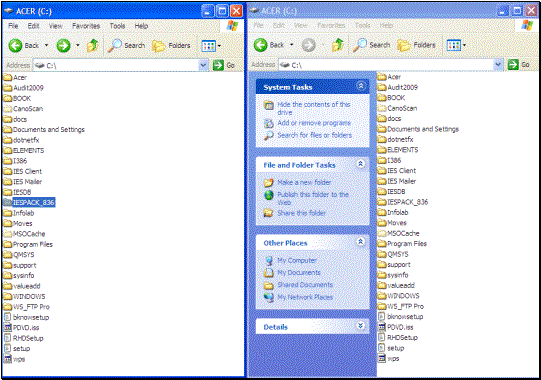Open address bar dropdown in left window
This screenshot has width=541, height=380.
click(204, 65)
